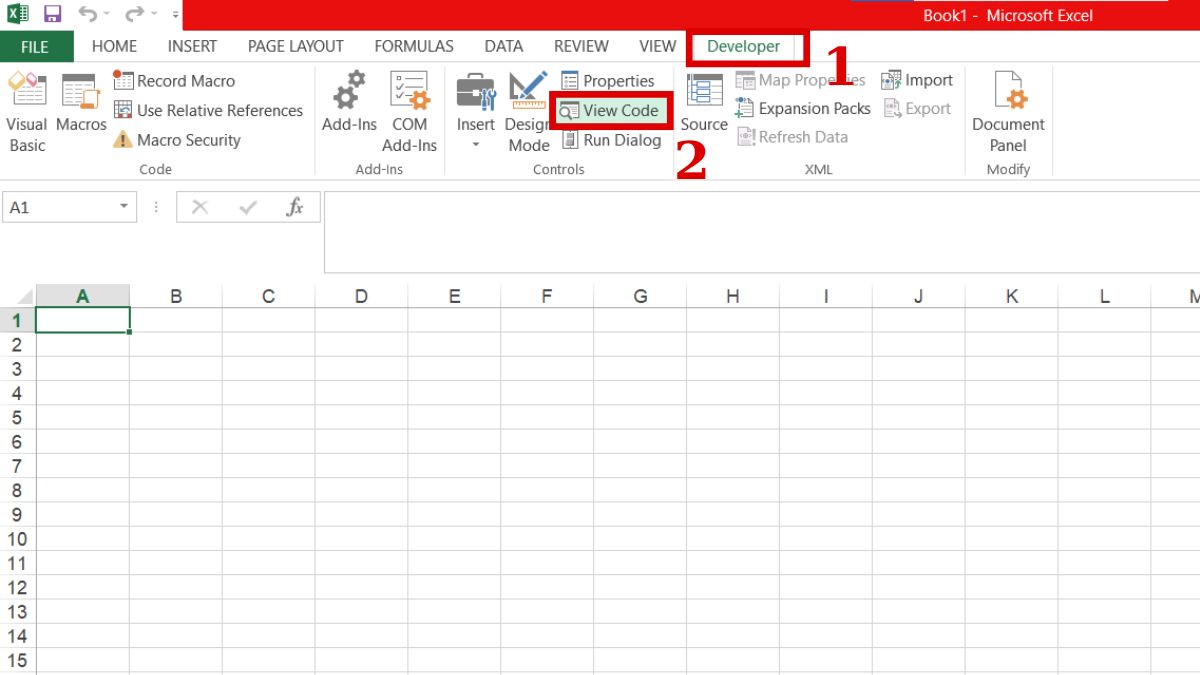Click the Insert Function fx button
Image resolution: width=1200 pixels, height=675 pixels.
click(295, 207)
